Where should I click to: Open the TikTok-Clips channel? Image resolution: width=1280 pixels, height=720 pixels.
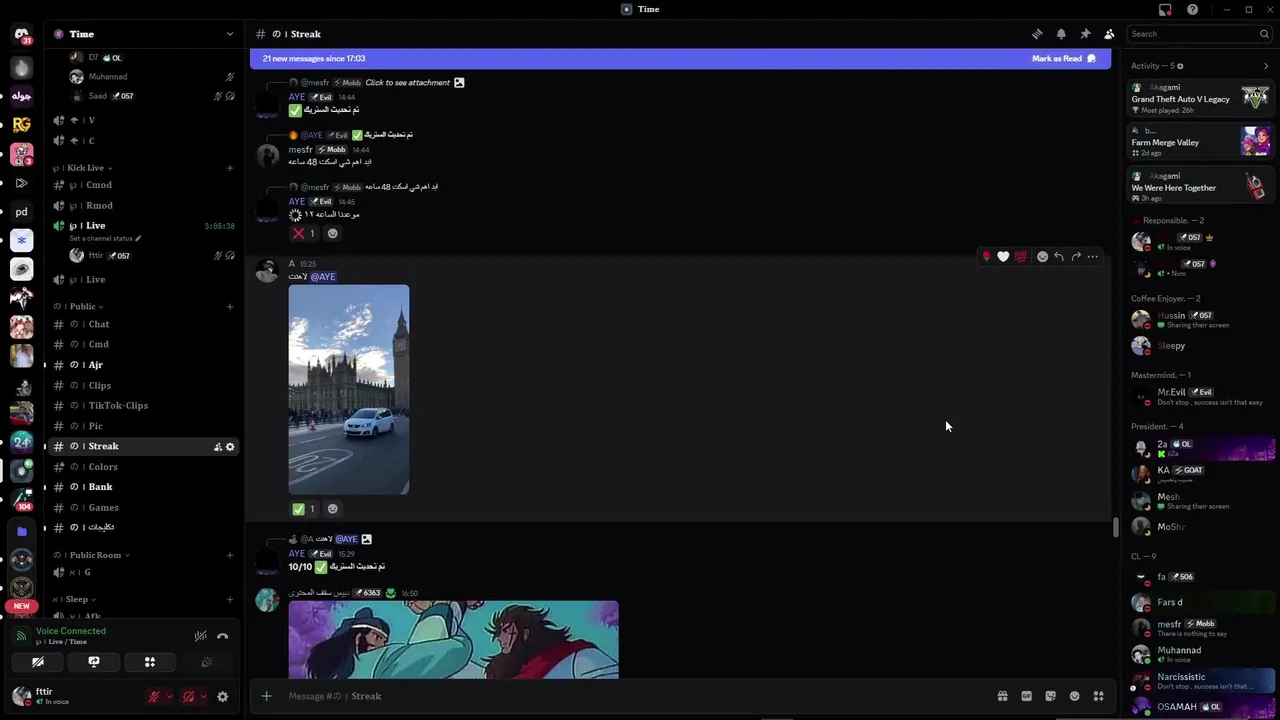[x=144, y=405]
